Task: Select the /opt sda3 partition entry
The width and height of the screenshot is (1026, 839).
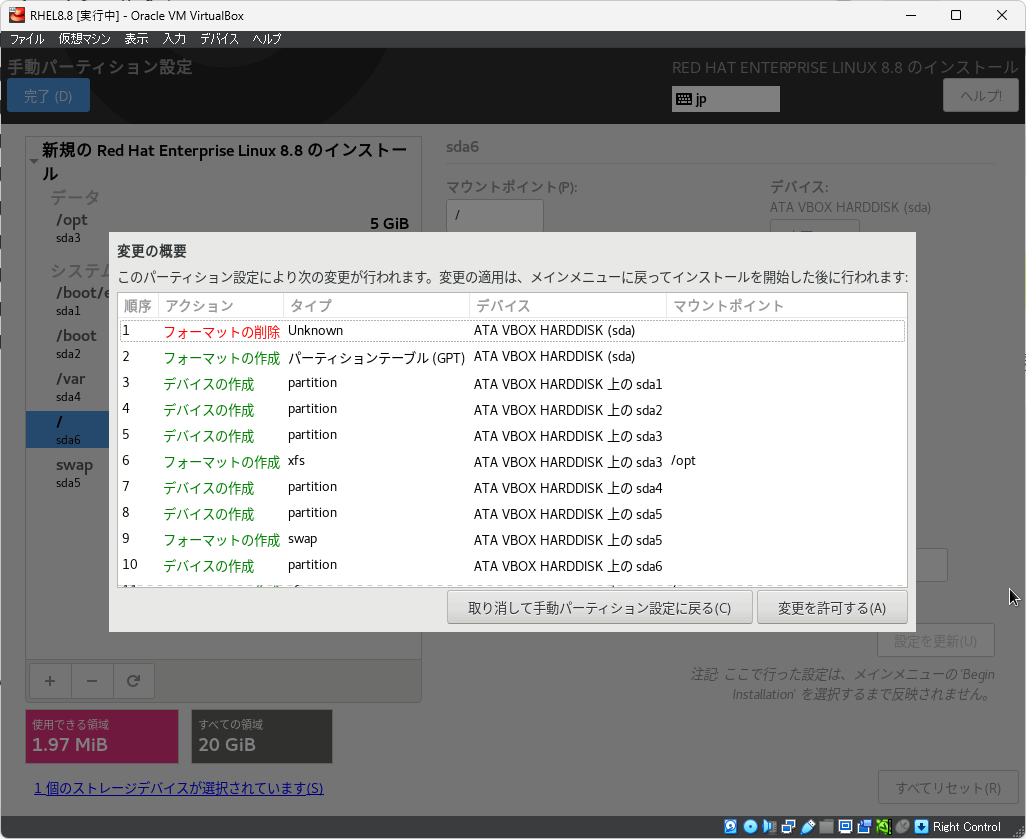Action: tap(222, 228)
